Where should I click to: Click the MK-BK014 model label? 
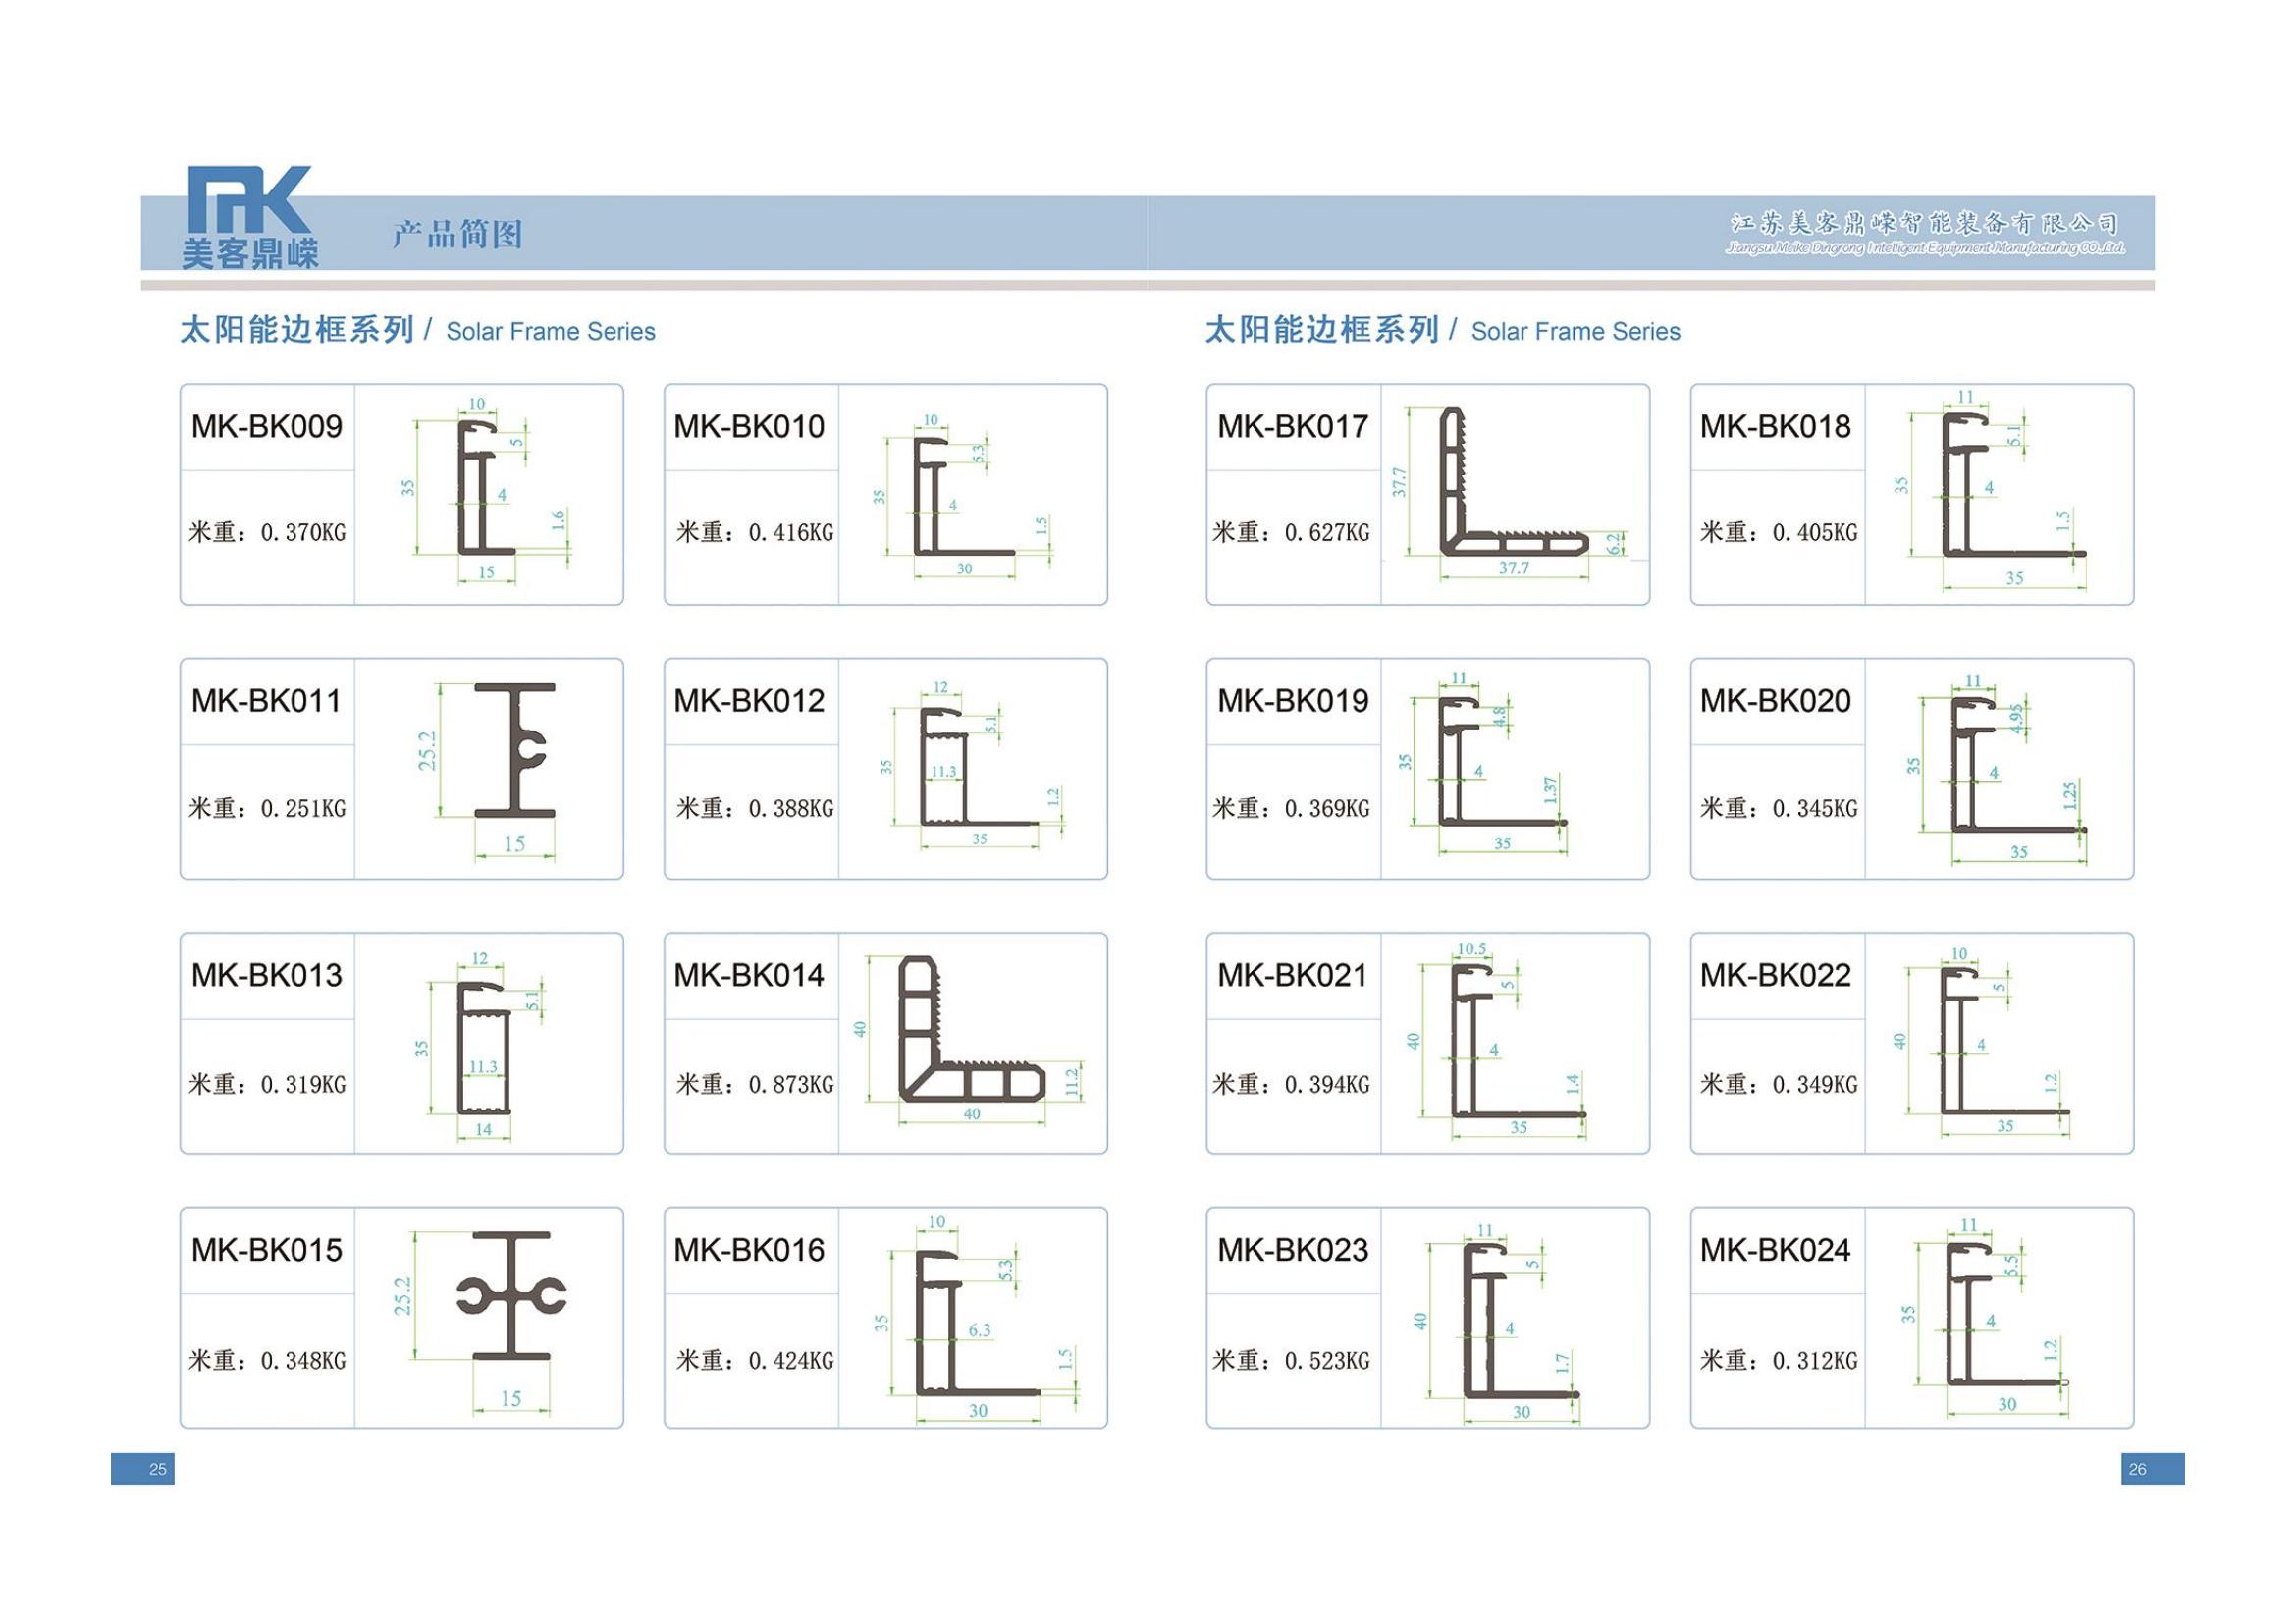point(749,975)
